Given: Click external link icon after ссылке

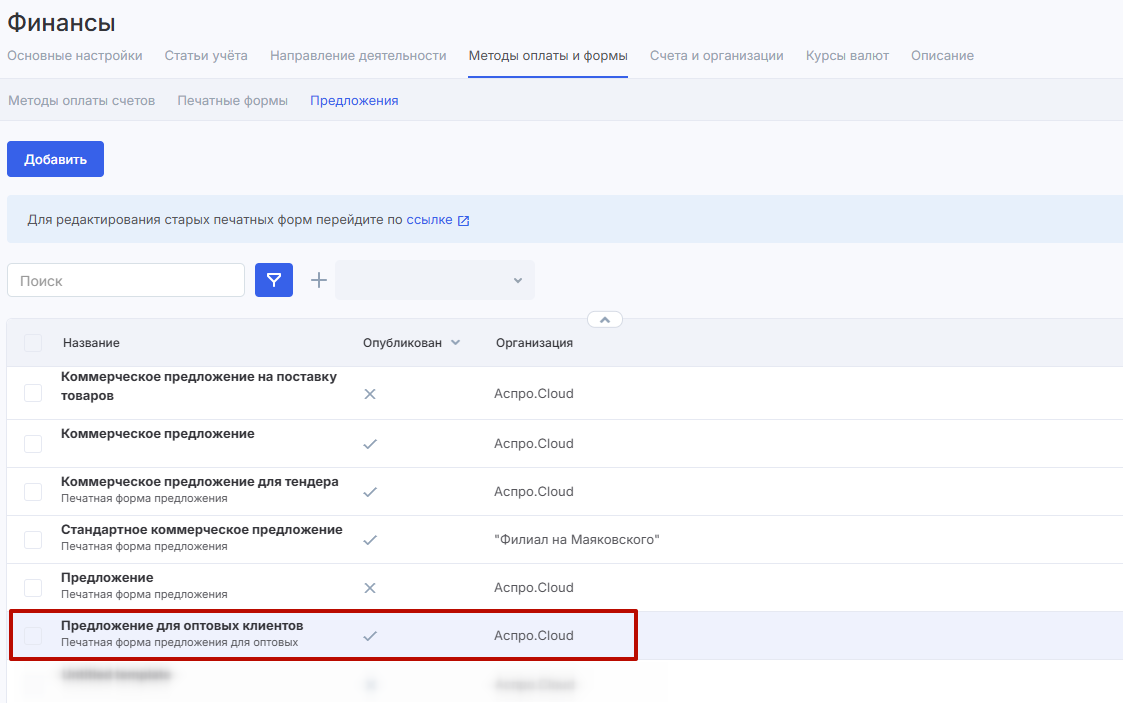Looking at the screenshot, I should coord(463,221).
